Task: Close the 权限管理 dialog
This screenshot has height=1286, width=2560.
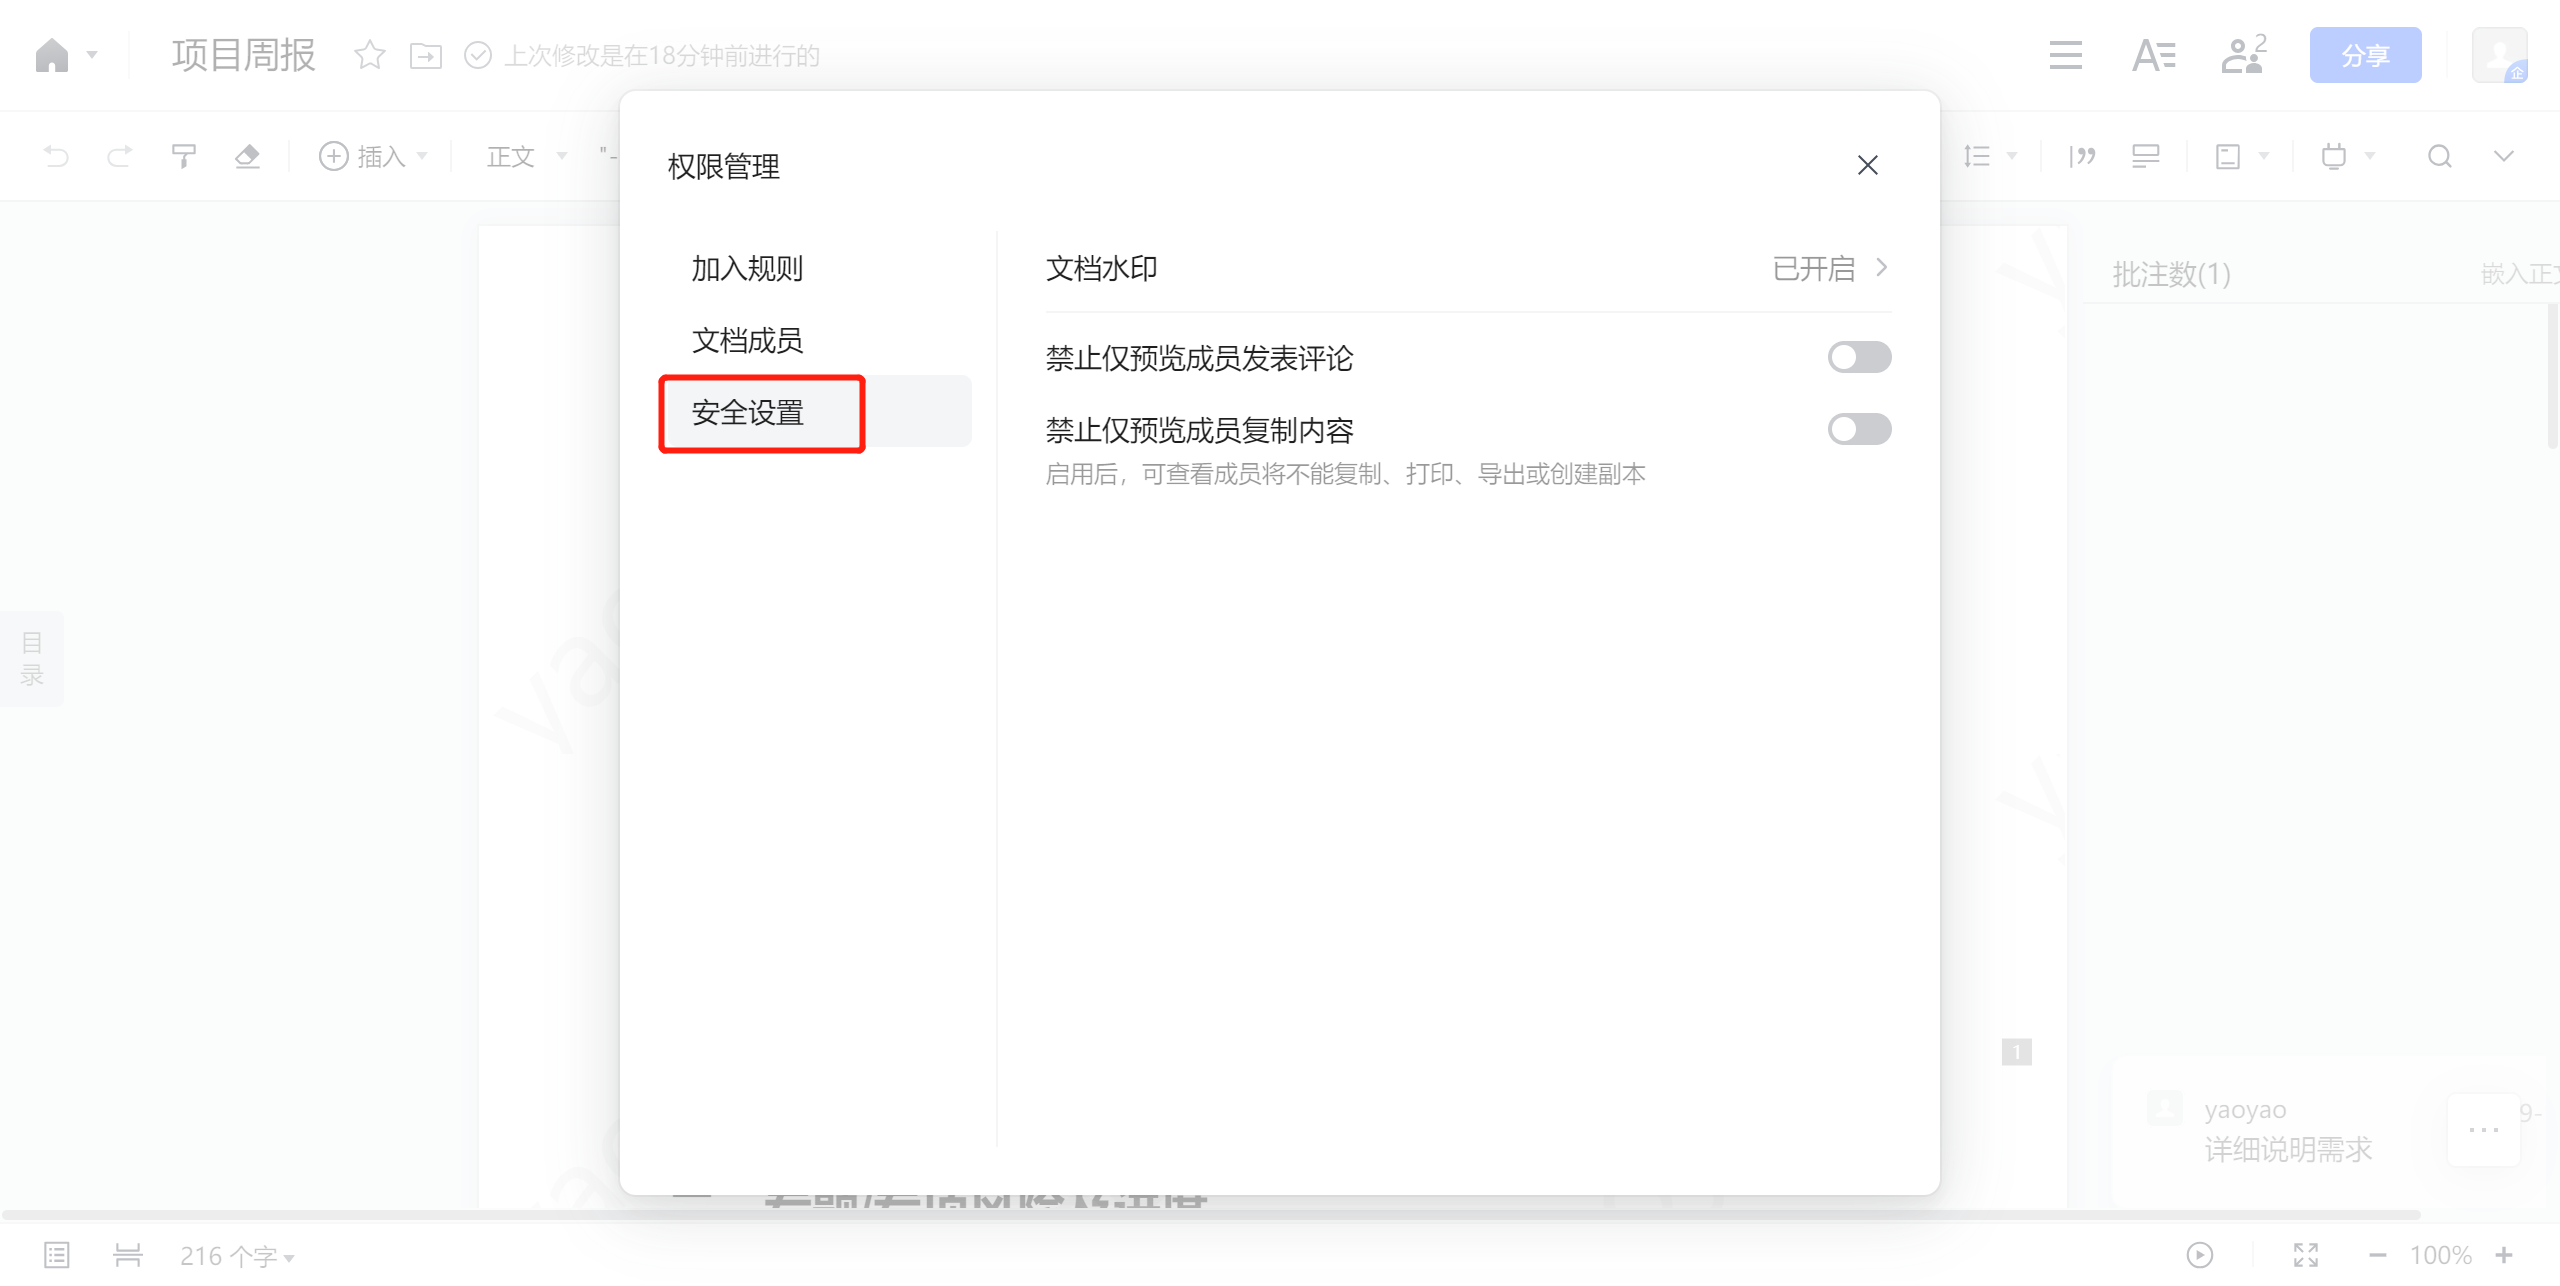Action: pyautogui.click(x=1867, y=165)
